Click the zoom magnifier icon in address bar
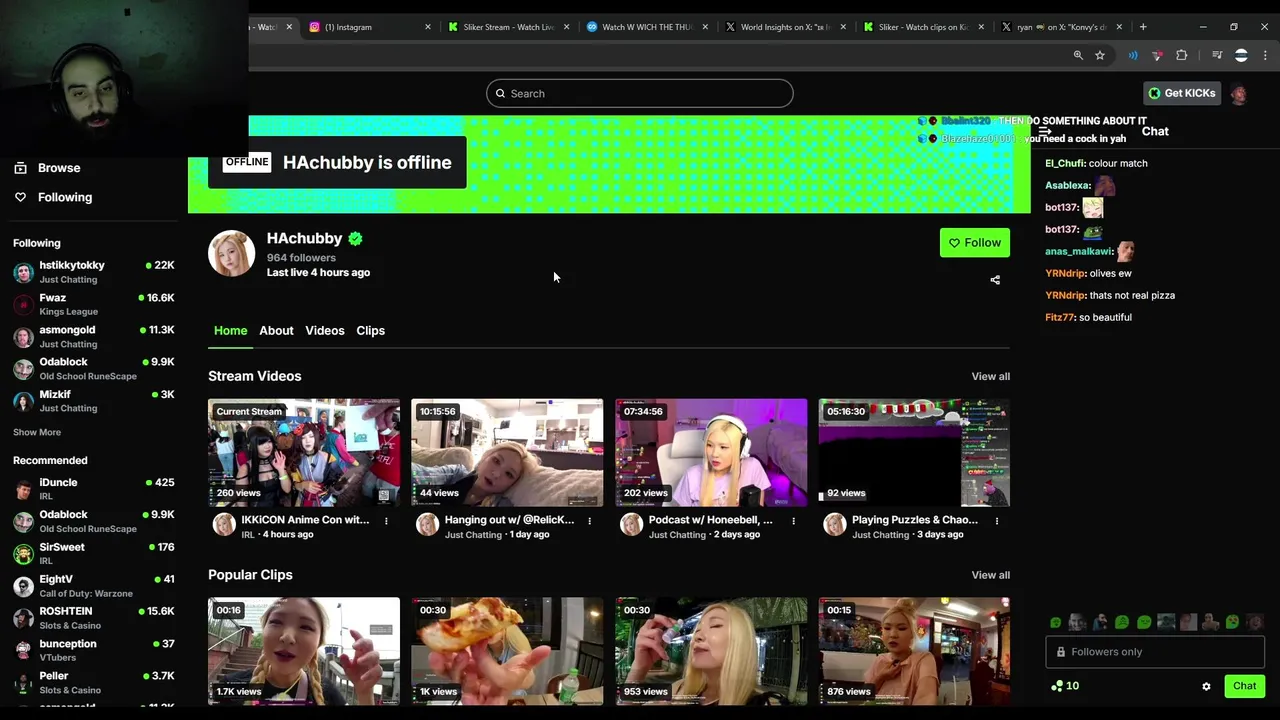The image size is (1280, 720). [x=1078, y=55]
